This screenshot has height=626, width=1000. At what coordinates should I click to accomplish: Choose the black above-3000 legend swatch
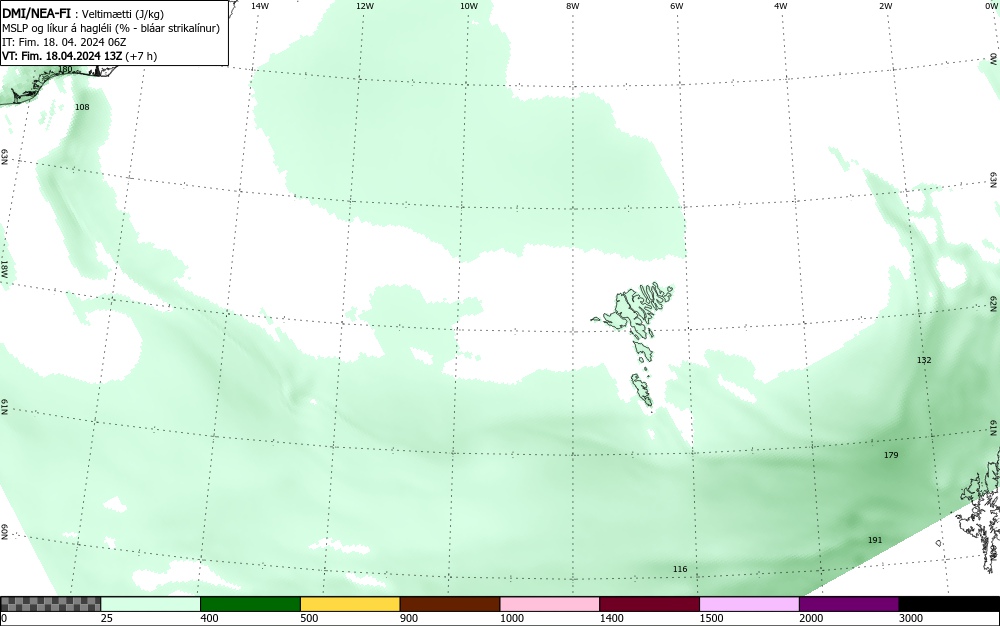pyautogui.click(x=949, y=604)
